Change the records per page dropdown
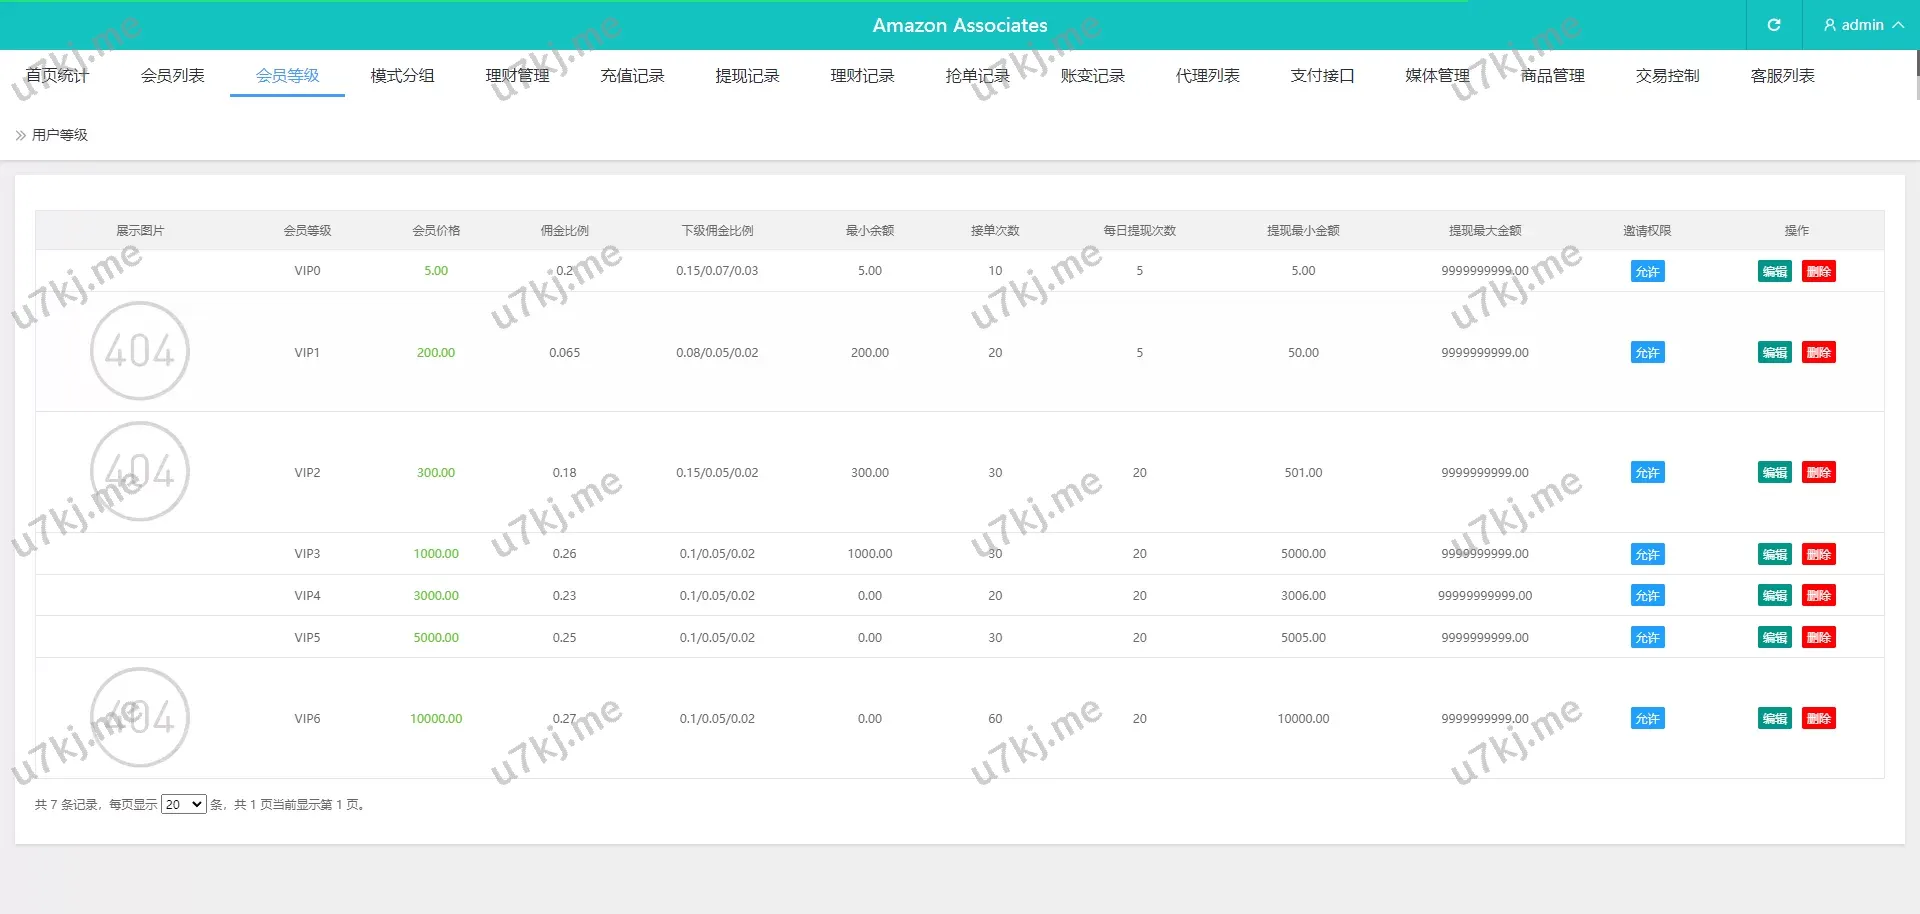The width and height of the screenshot is (1920, 914). pyautogui.click(x=184, y=804)
